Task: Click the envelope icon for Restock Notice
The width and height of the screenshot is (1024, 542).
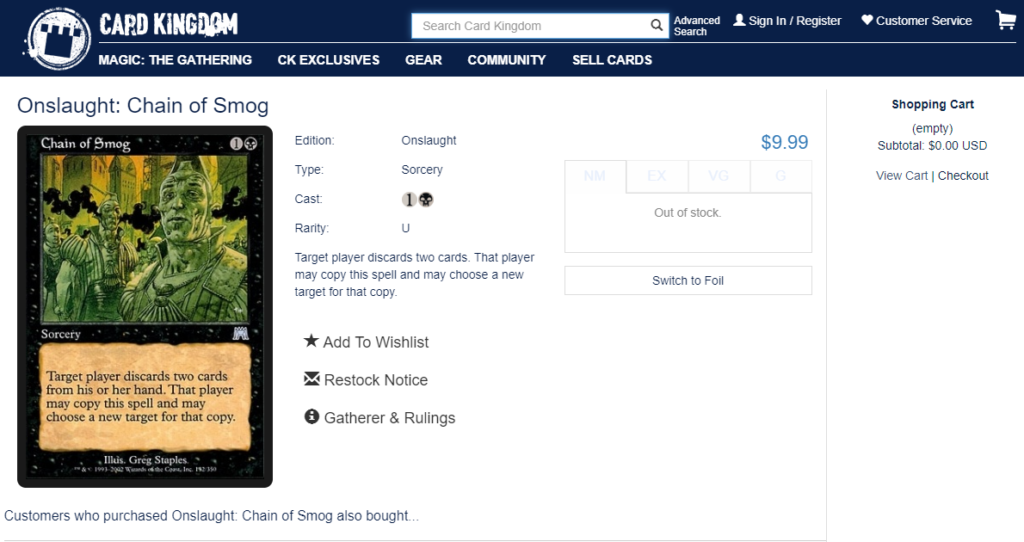Action: click(312, 379)
